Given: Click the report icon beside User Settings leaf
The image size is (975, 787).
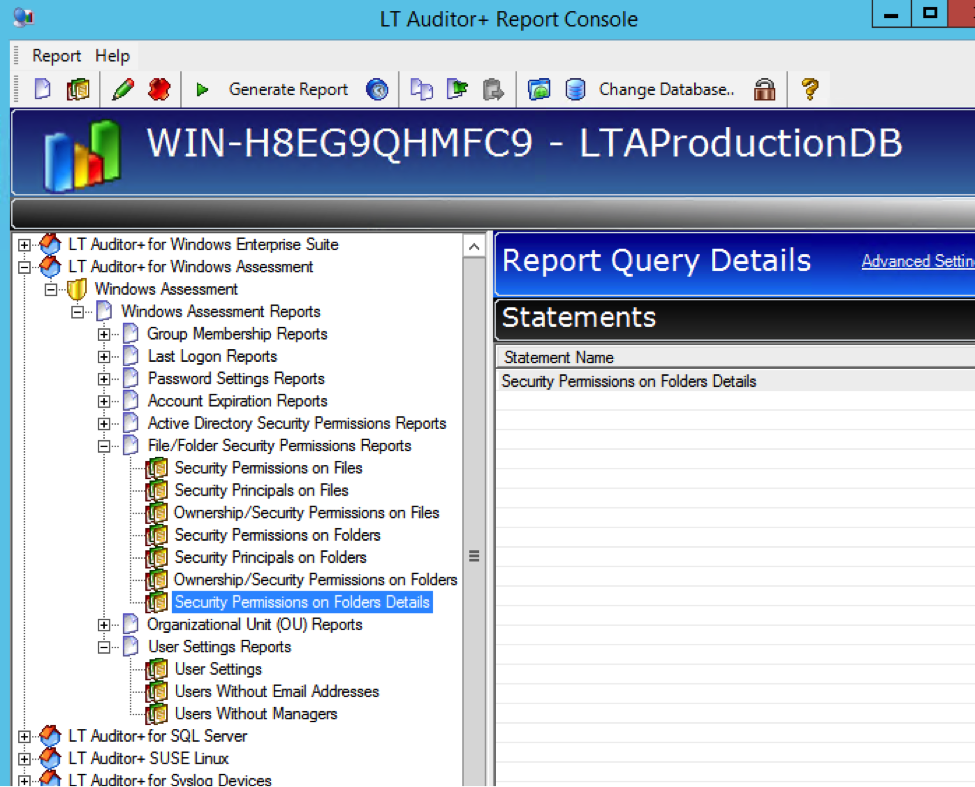Looking at the screenshot, I should click(x=157, y=670).
